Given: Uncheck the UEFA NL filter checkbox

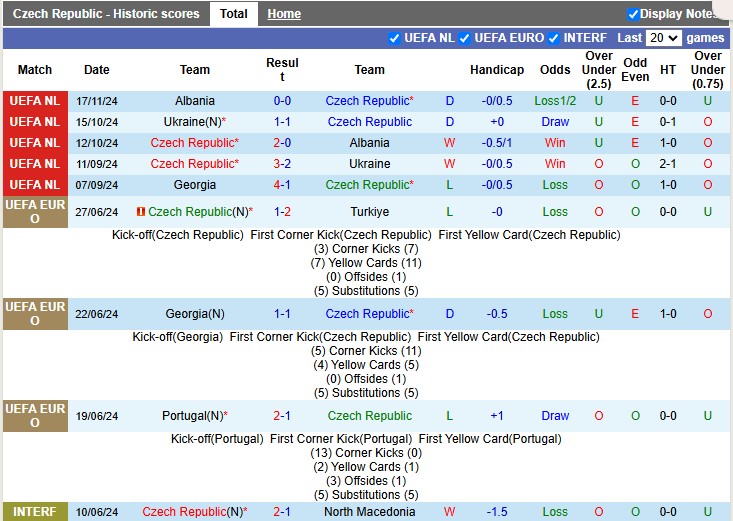Looking at the screenshot, I should [393, 38].
